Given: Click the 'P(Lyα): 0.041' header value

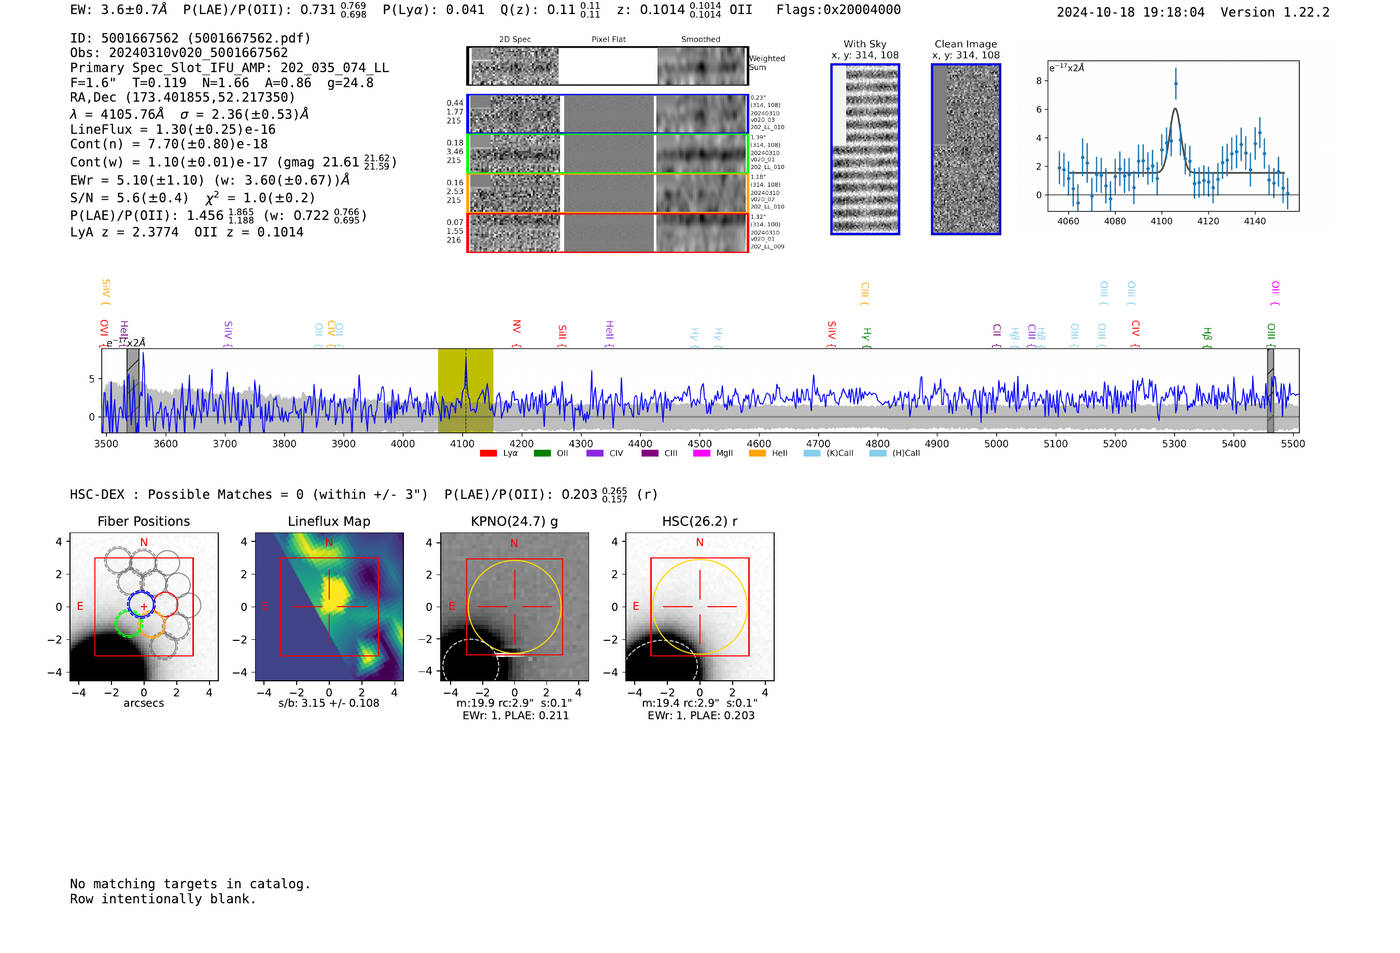Looking at the screenshot, I should click(x=433, y=10).
